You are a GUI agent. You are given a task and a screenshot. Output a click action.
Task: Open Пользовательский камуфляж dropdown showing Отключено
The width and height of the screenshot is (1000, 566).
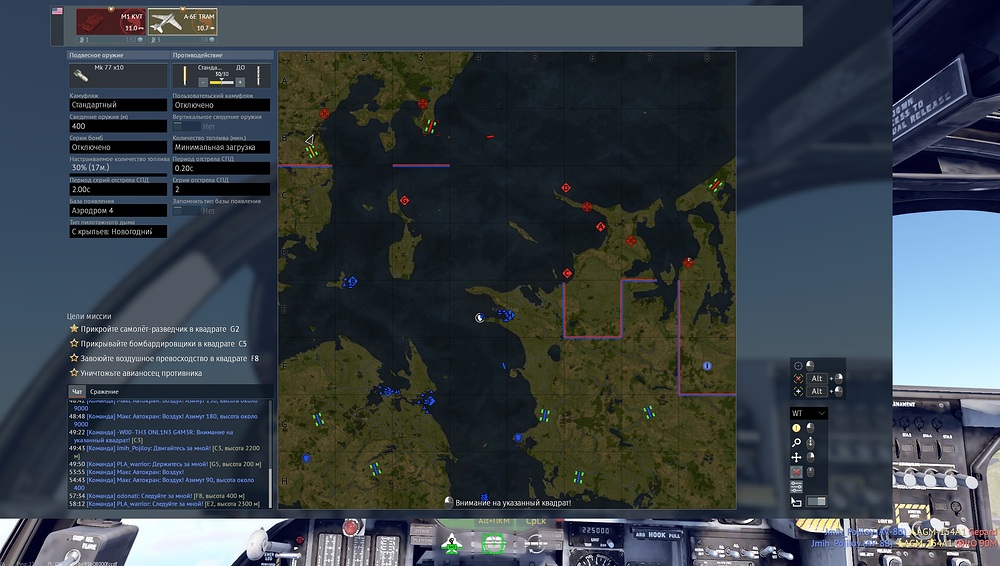click(x=221, y=105)
